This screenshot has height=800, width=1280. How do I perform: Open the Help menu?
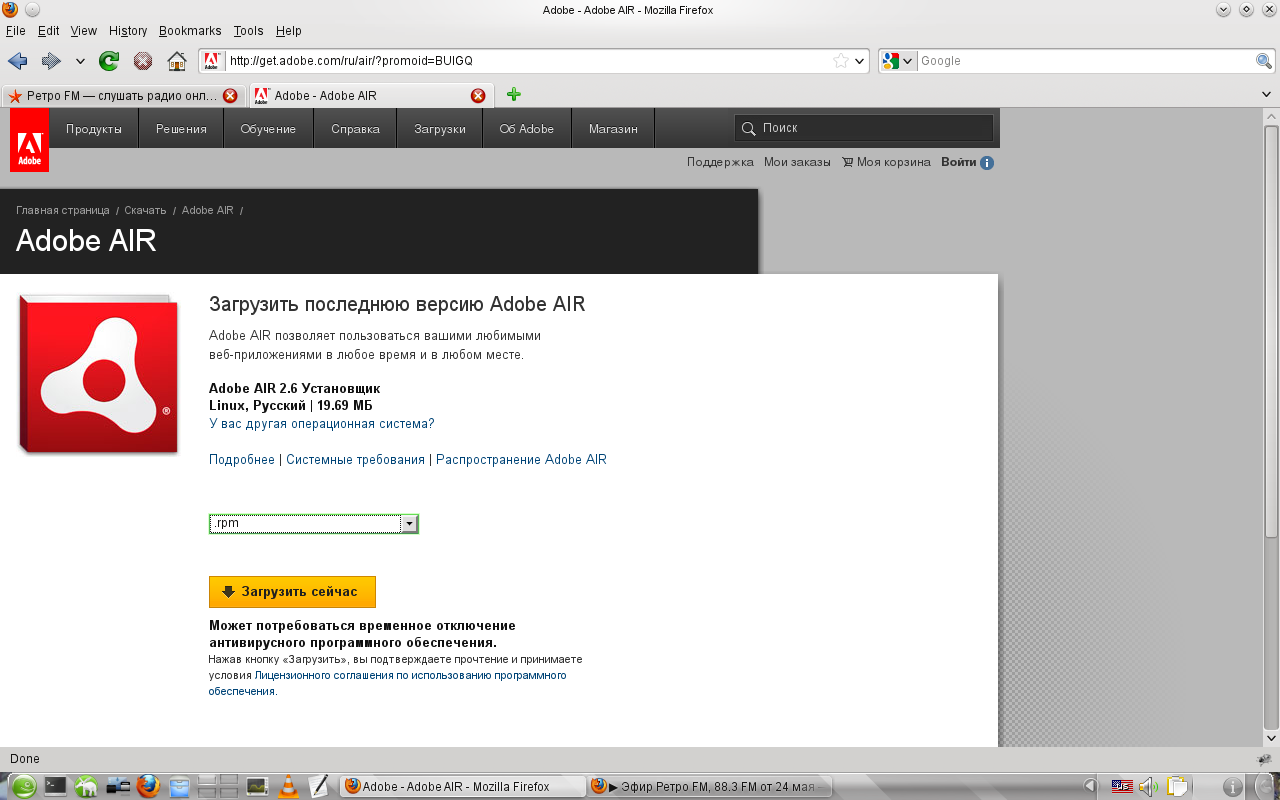click(x=288, y=31)
